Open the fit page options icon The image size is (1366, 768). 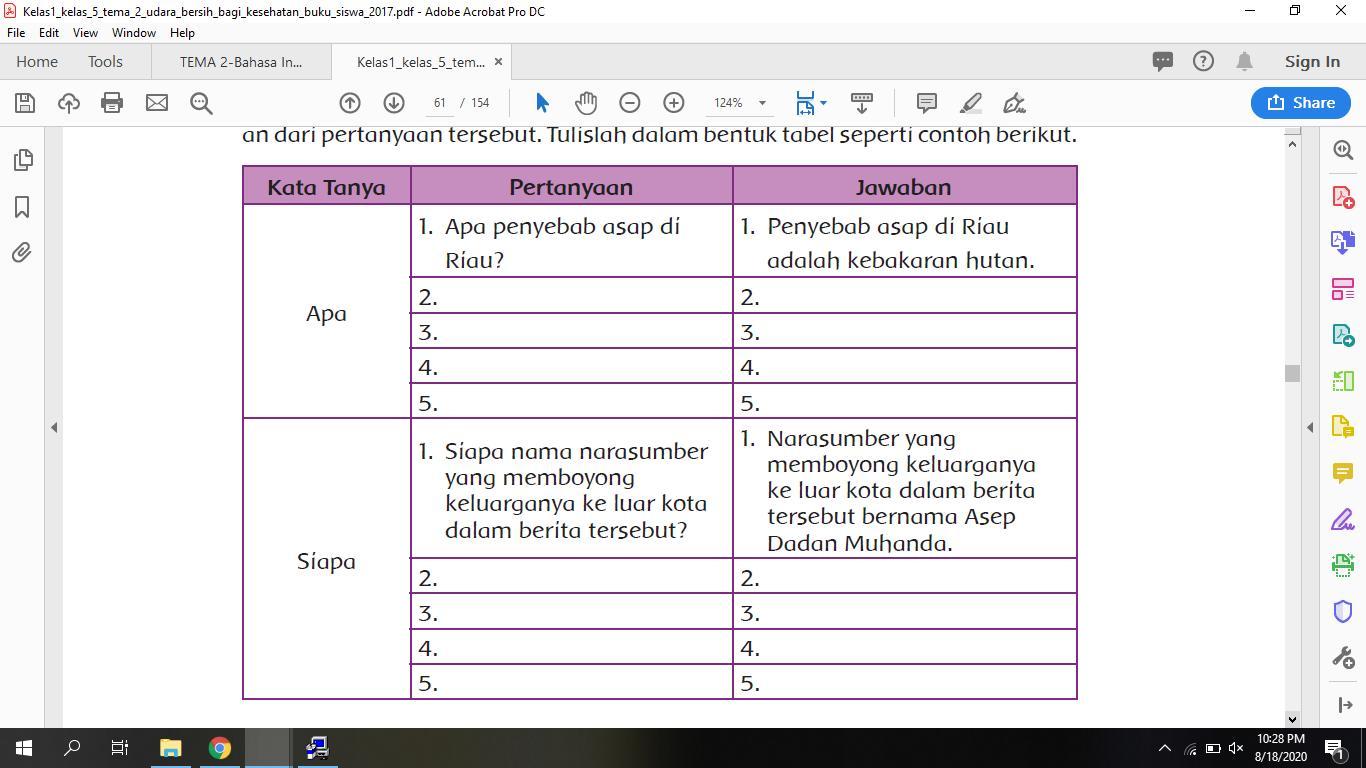(805, 103)
